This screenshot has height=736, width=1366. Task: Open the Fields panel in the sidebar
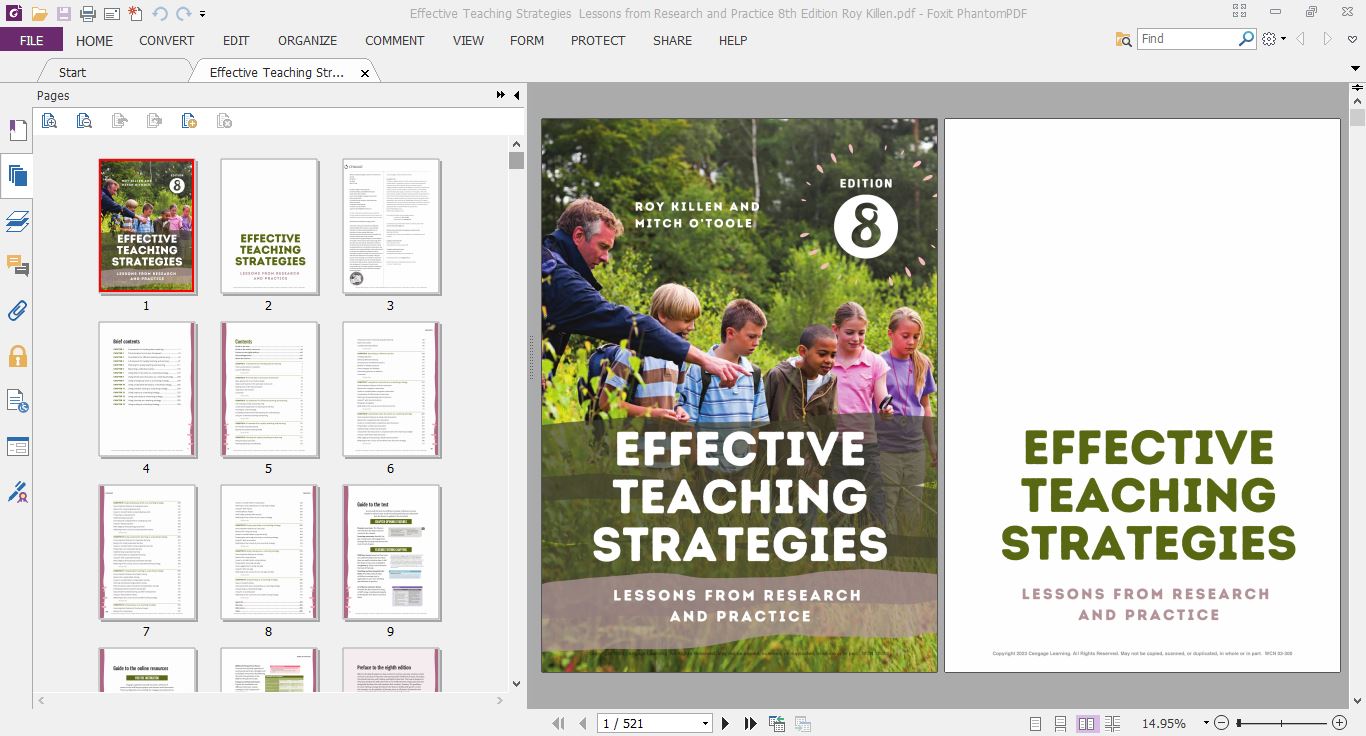[x=17, y=446]
